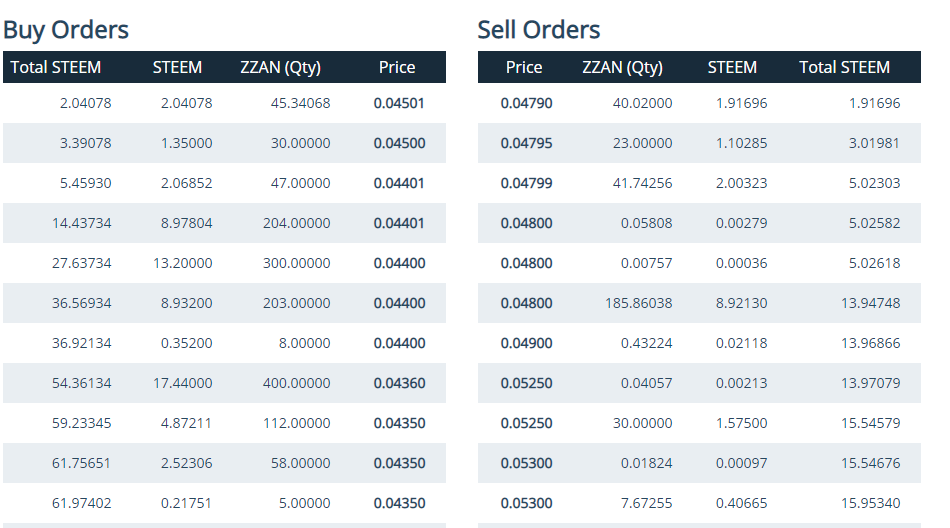Image resolution: width=950 pixels, height=528 pixels.
Task: Click the Sell Orders heading
Action: click(539, 30)
